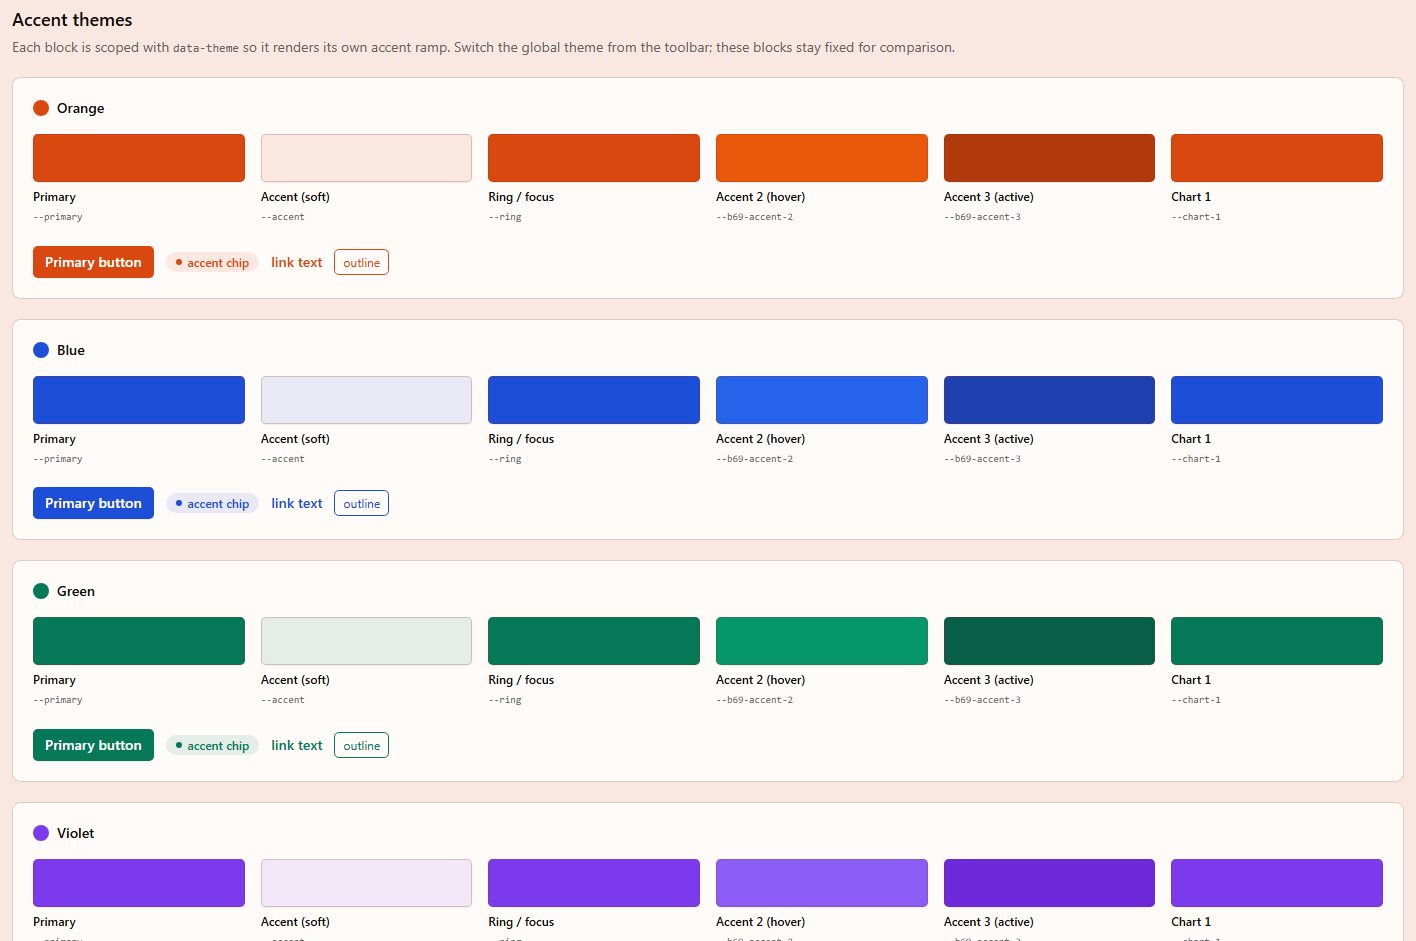
Task: Click the Green --ring variable label
Action: click(x=505, y=700)
